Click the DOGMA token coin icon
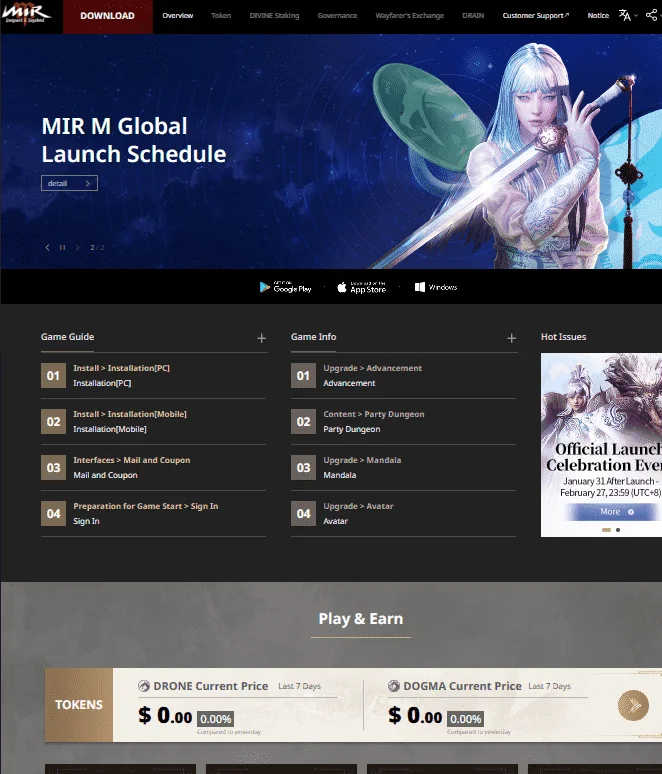This screenshot has width=662, height=774. [393, 686]
